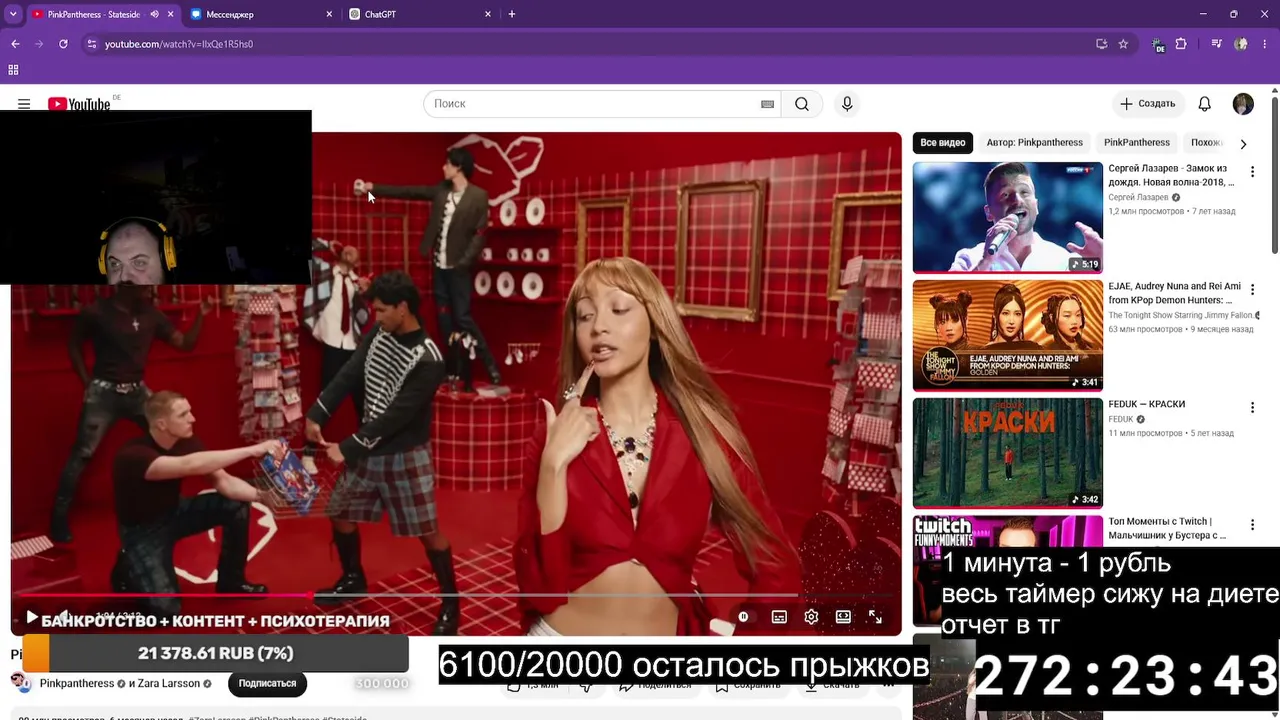Close the ChatGPT tab
This screenshot has width=1280, height=720.
coord(488,14)
